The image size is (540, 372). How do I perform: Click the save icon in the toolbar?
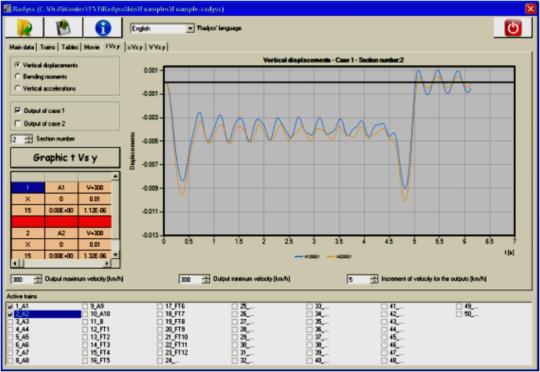[x=63, y=28]
